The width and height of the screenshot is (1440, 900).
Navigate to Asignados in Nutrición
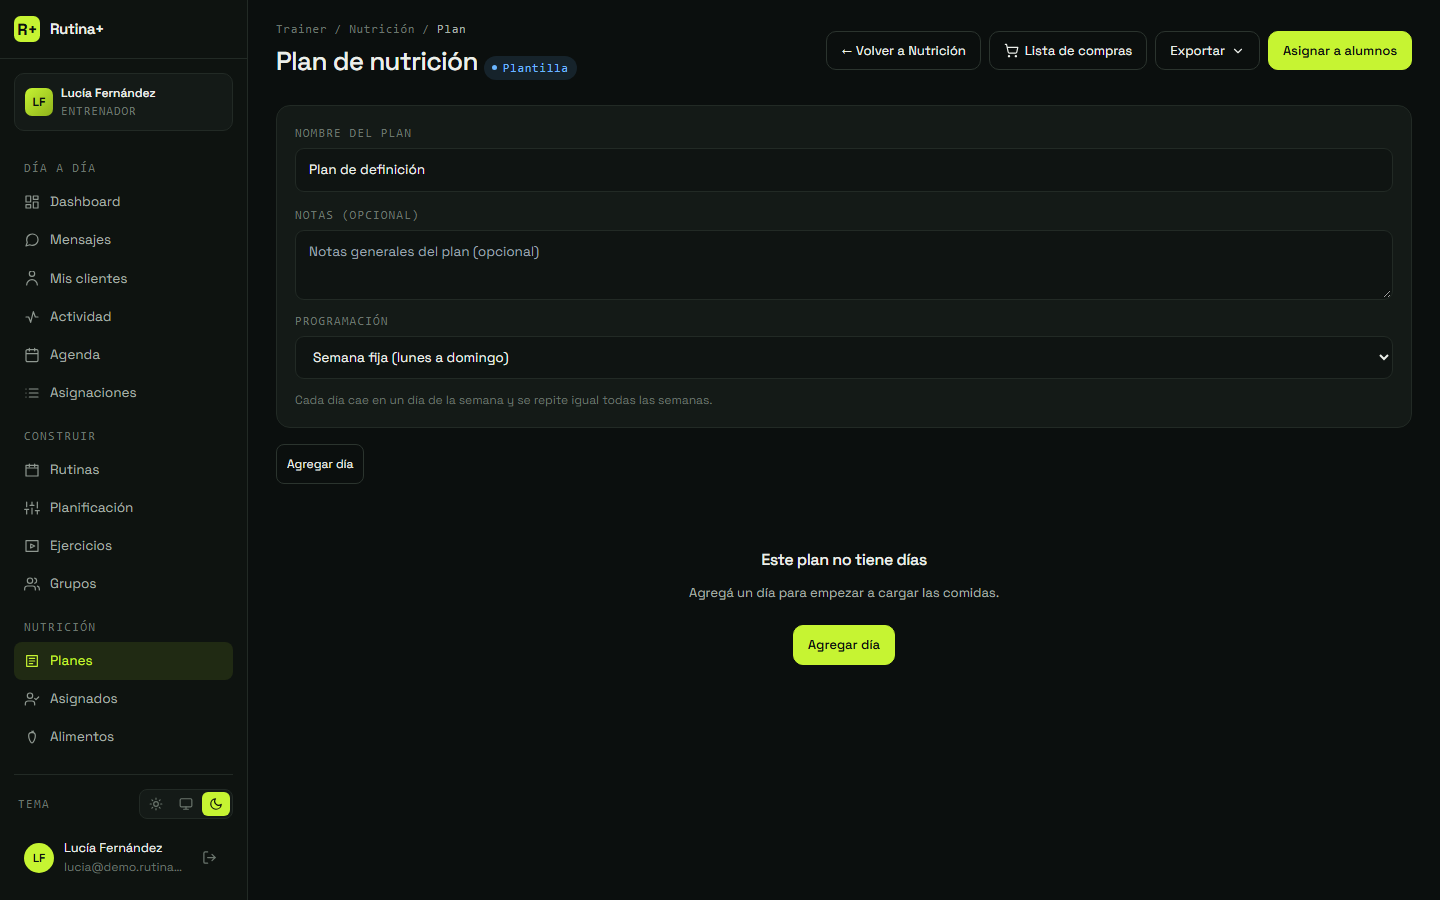(x=123, y=699)
